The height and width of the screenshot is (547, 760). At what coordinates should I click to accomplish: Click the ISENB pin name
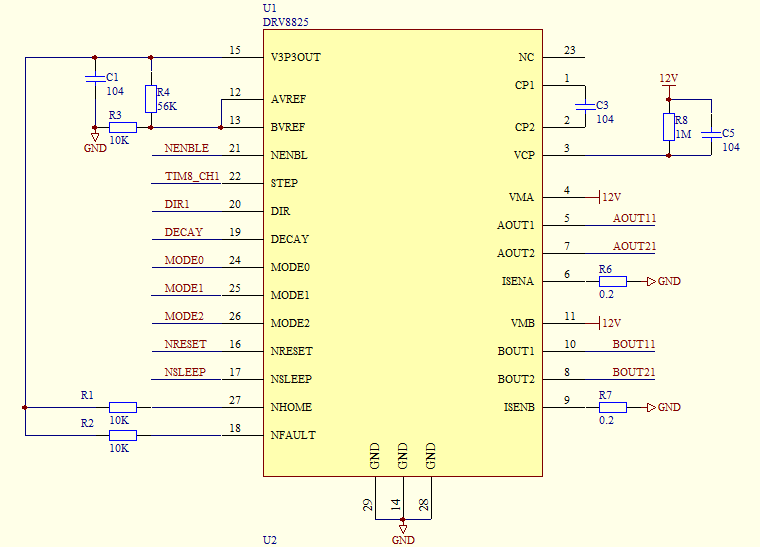tap(519, 407)
